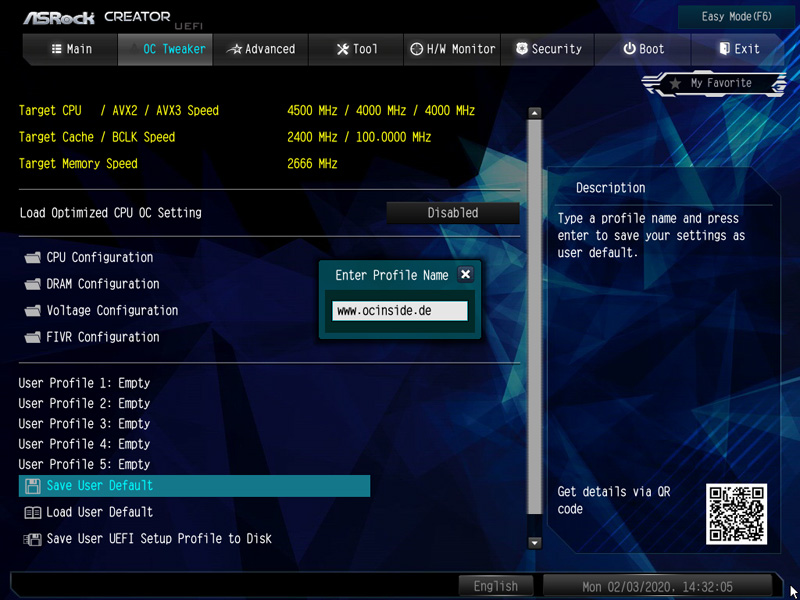Screen dimensions: 800x600
Task: Select User Profile 5: Empty
Action: [84, 465]
